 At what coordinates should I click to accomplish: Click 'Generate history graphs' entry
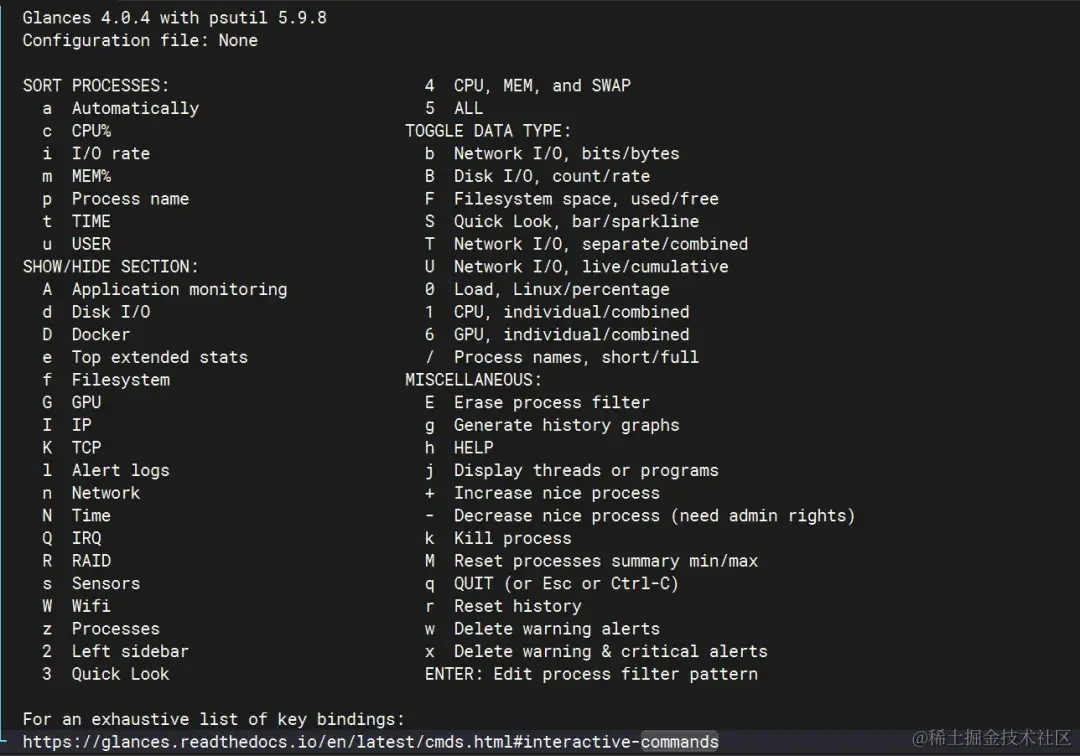tap(552, 425)
